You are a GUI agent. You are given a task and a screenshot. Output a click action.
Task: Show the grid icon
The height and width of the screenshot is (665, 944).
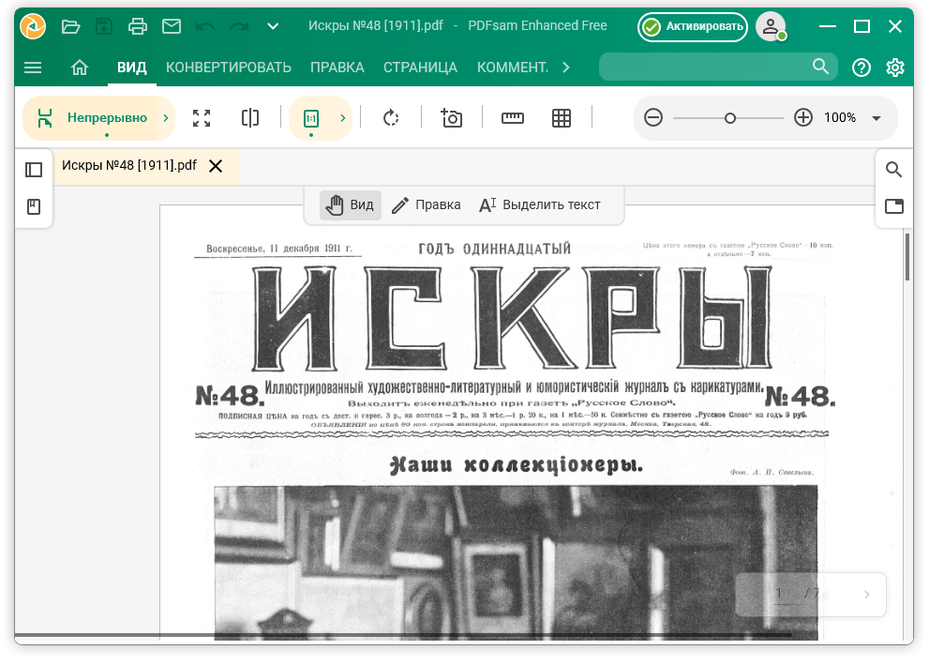click(x=561, y=118)
